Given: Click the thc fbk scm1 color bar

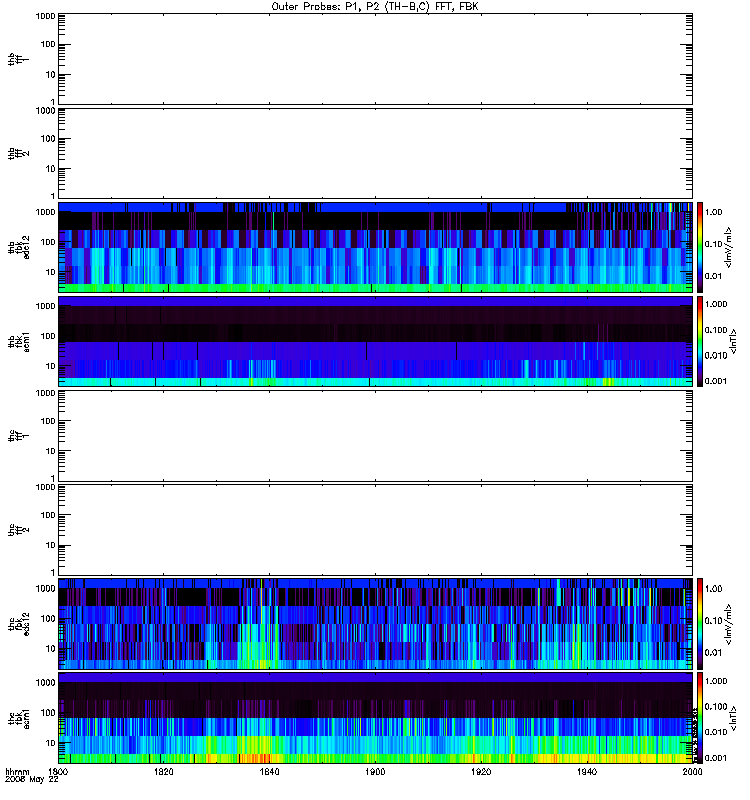Looking at the screenshot, I should point(700,718).
